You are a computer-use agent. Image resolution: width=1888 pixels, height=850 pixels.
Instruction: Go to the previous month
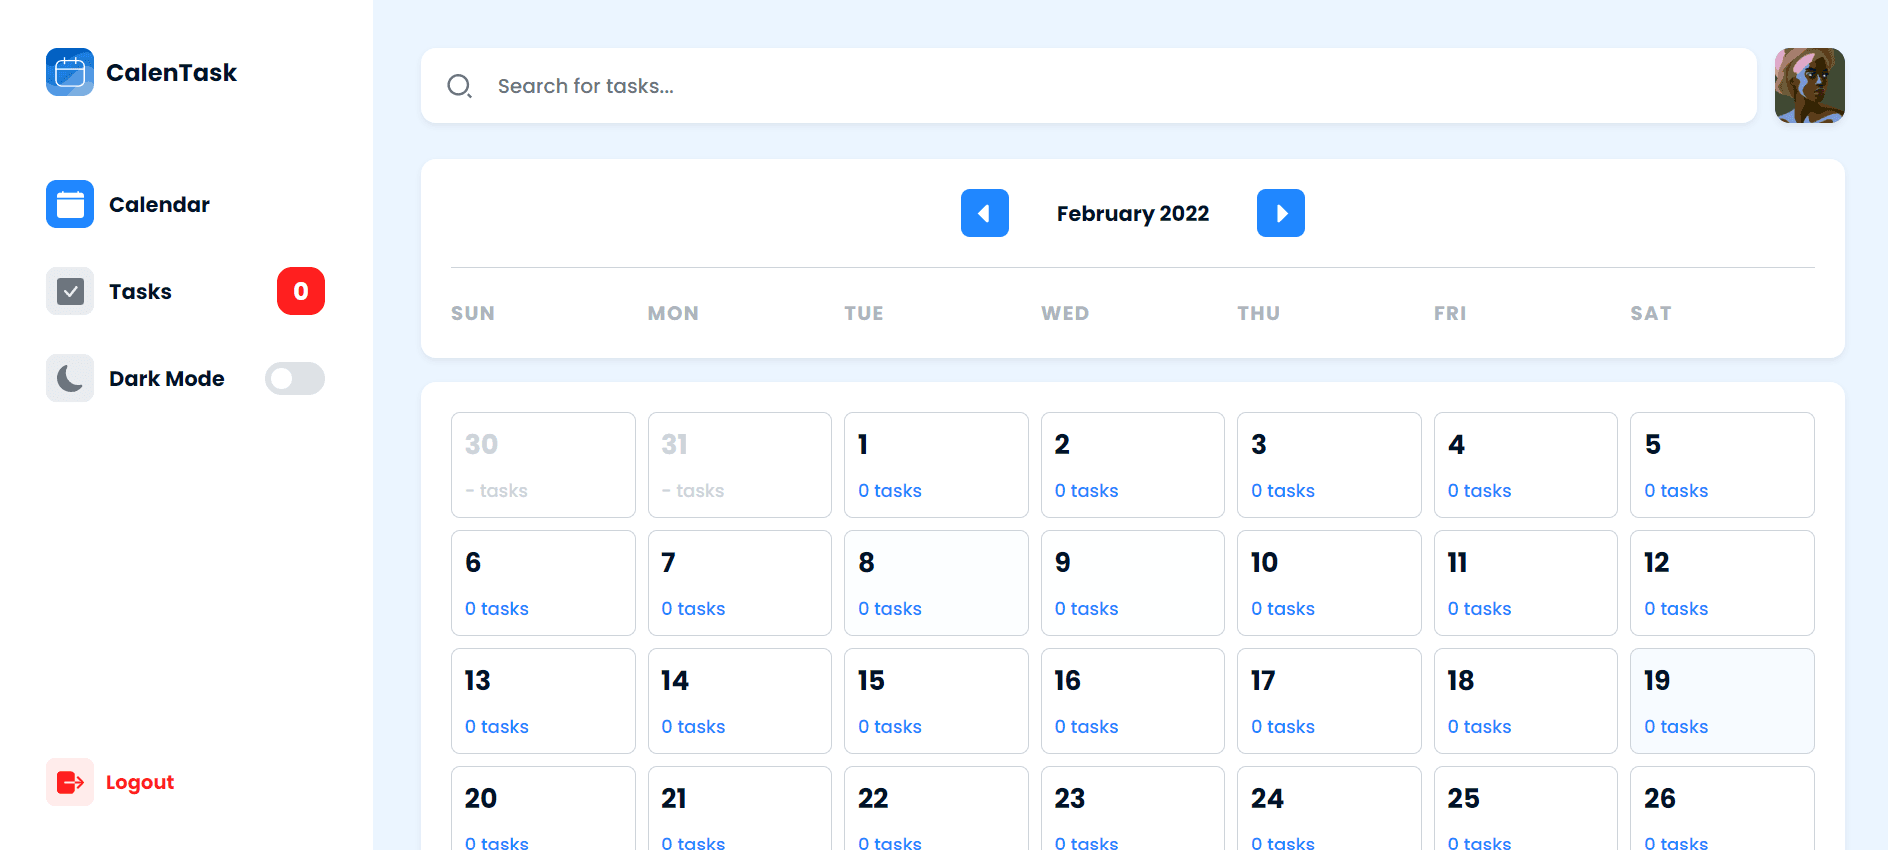(x=985, y=213)
